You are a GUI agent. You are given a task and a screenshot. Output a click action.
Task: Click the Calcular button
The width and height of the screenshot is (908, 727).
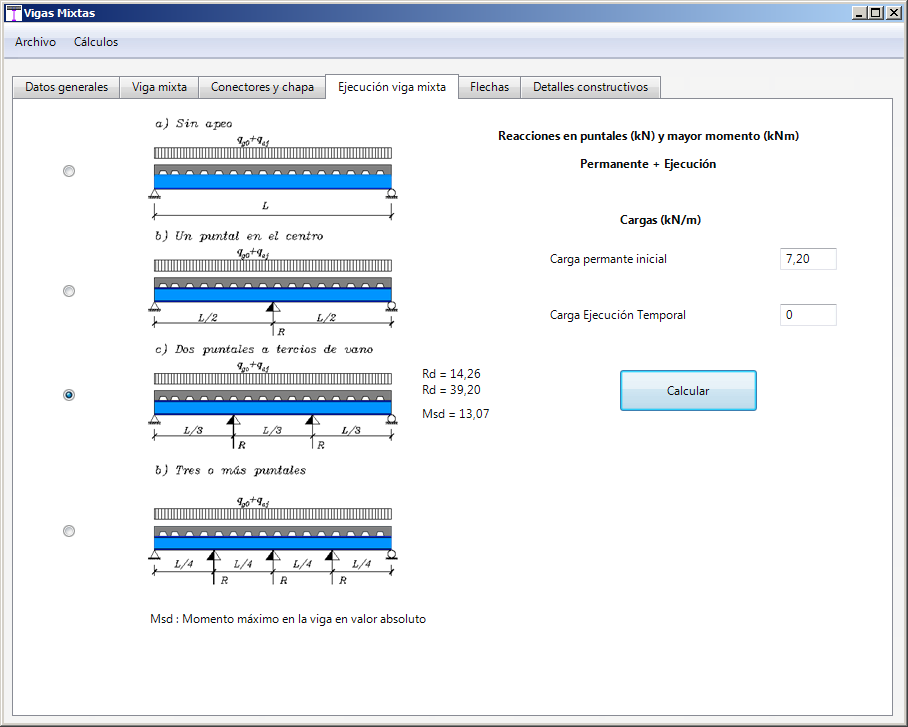[x=688, y=390]
